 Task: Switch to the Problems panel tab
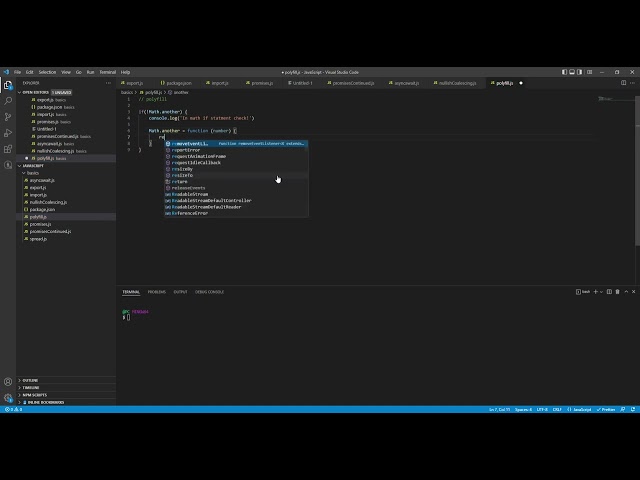click(157, 292)
